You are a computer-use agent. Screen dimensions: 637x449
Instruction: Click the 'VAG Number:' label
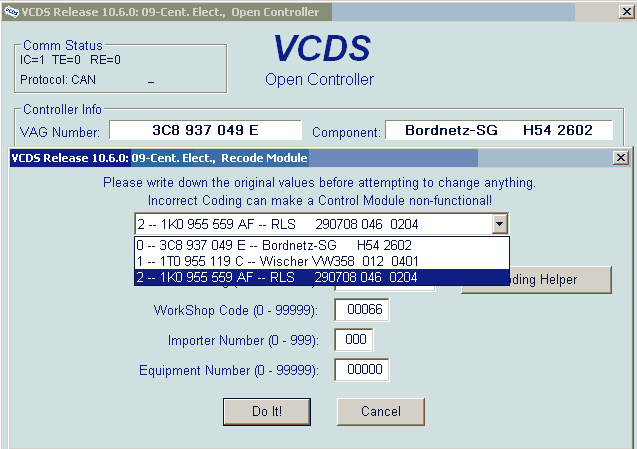[60, 132]
